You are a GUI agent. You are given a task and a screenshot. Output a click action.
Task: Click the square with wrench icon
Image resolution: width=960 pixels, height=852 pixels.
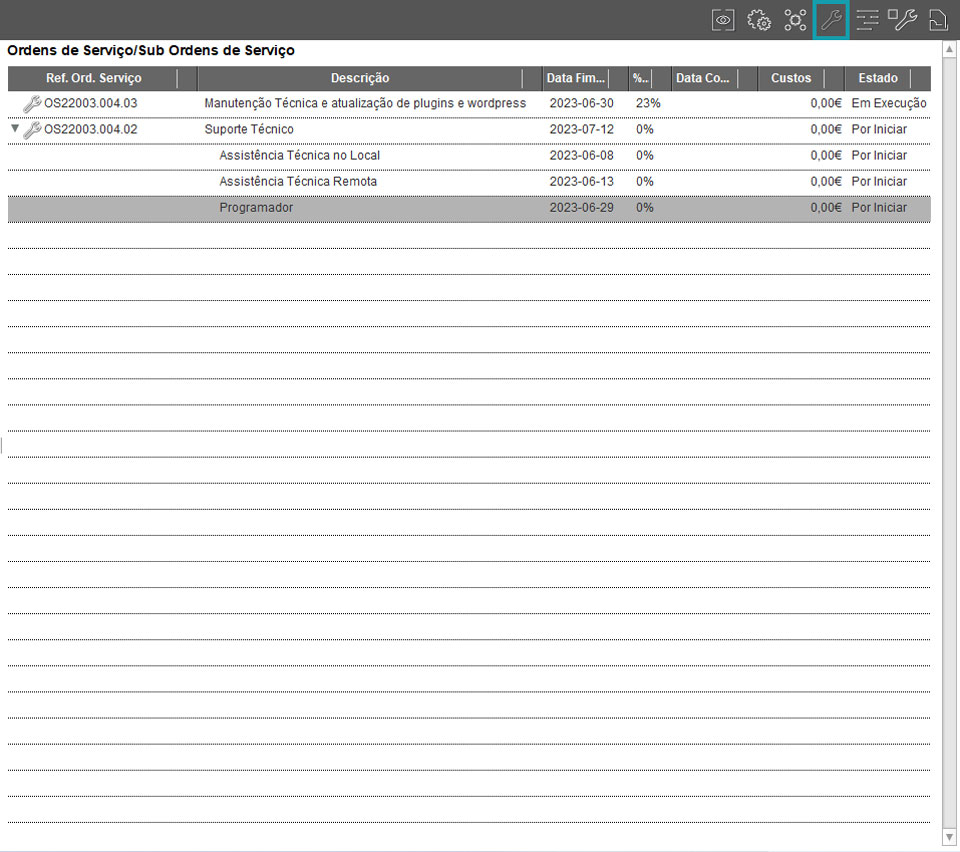(x=902, y=20)
